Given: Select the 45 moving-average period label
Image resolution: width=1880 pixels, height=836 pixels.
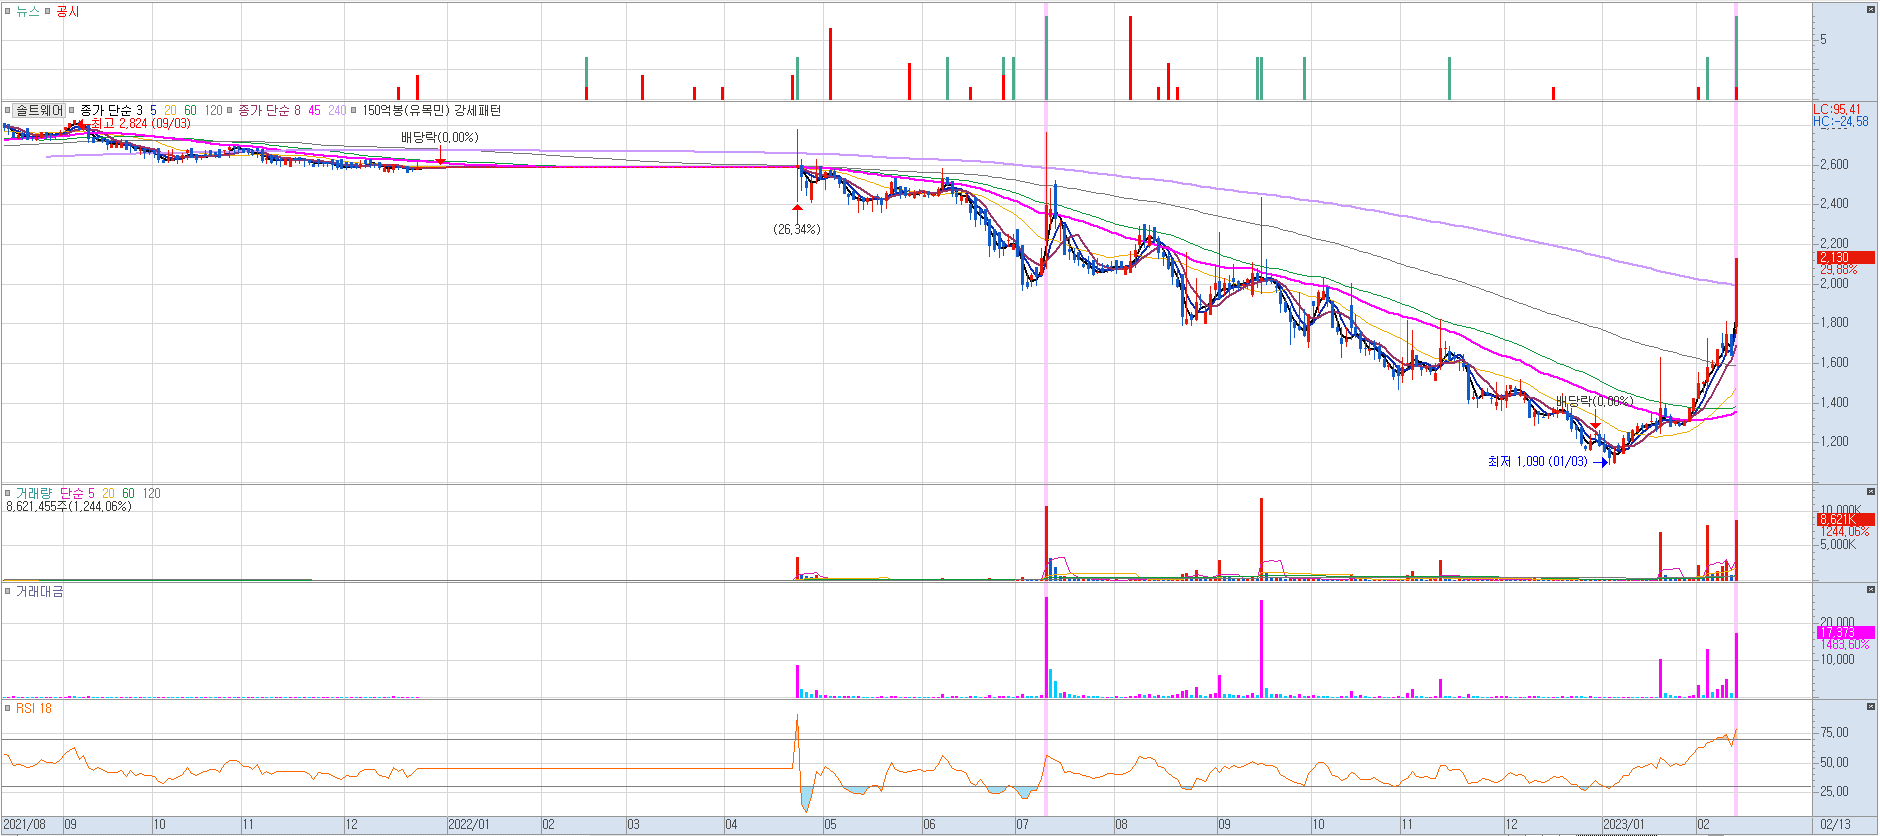Looking at the screenshot, I should click(314, 110).
